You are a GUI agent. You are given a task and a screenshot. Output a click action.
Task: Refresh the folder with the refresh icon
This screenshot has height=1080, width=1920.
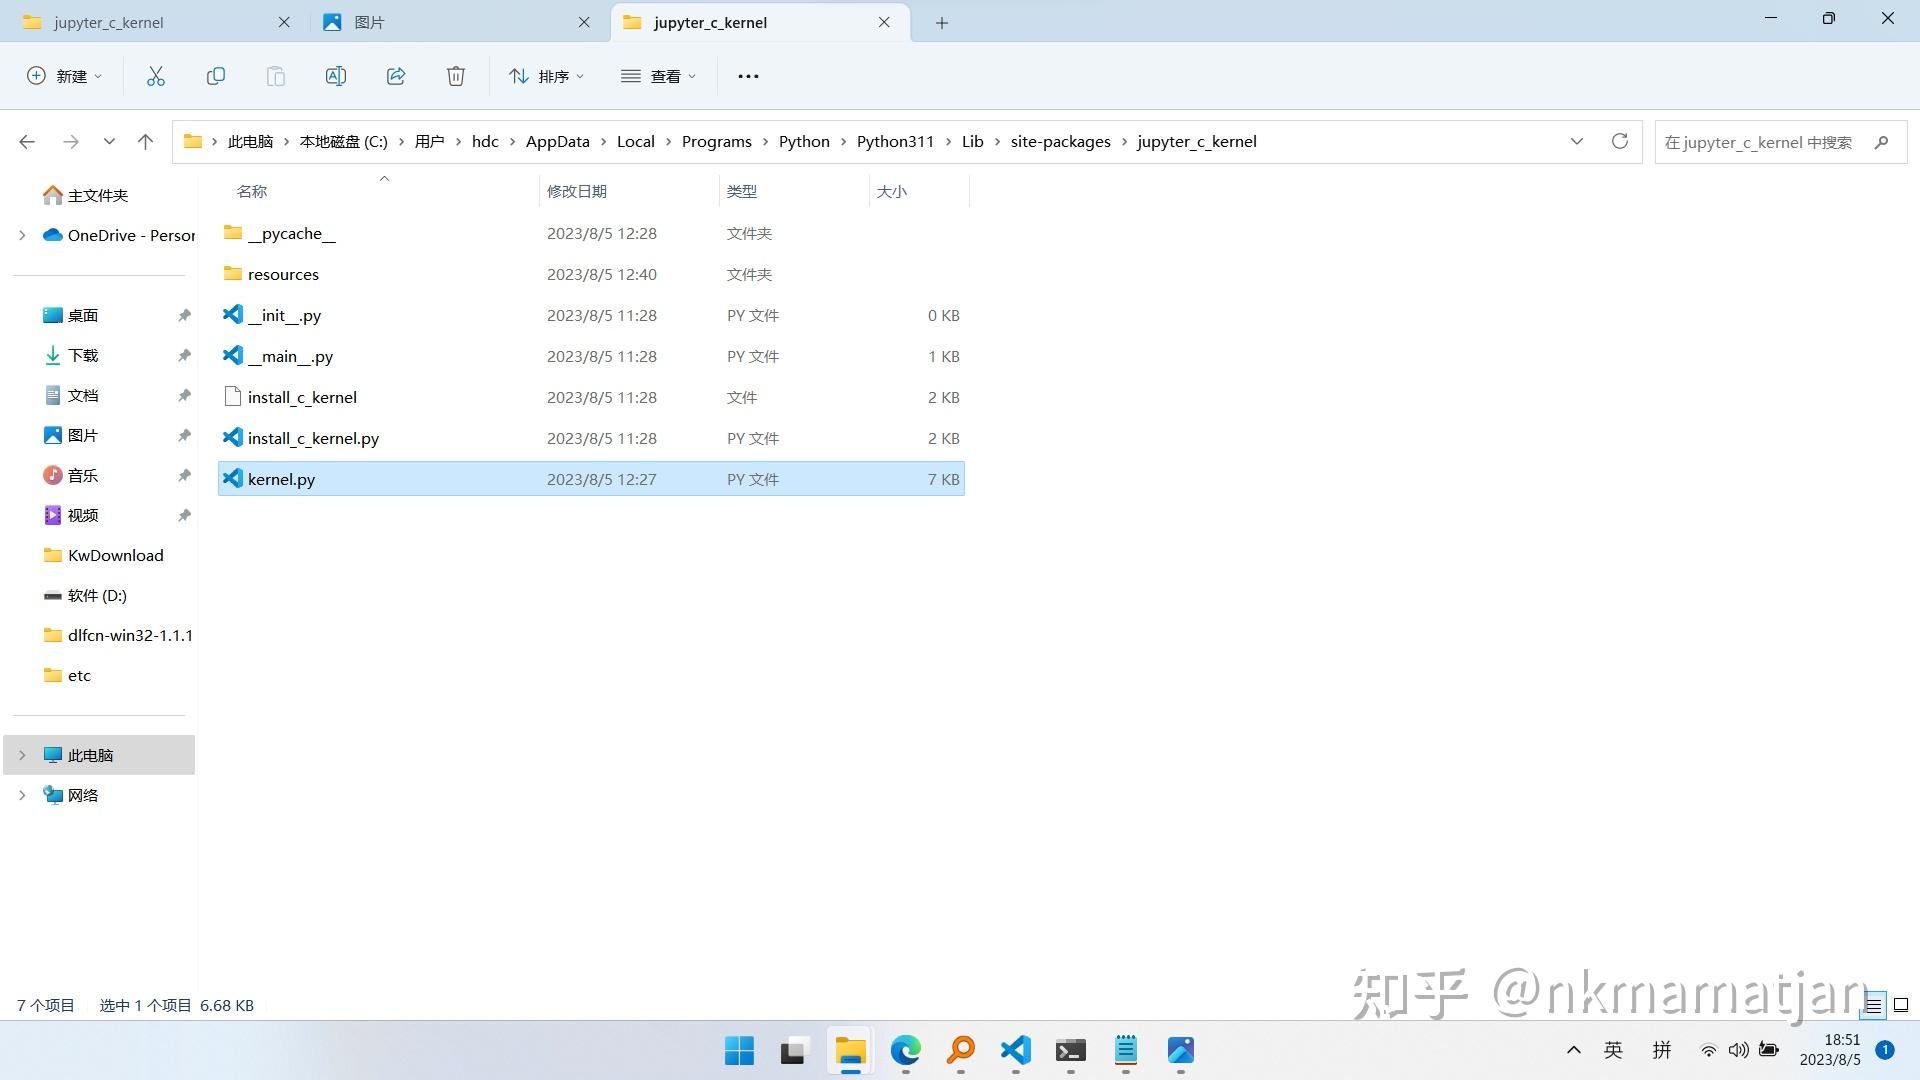click(1619, 141)
